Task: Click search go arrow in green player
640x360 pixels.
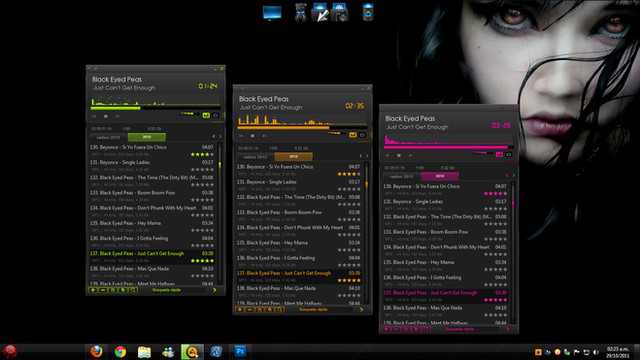Action: pos(215,290)
